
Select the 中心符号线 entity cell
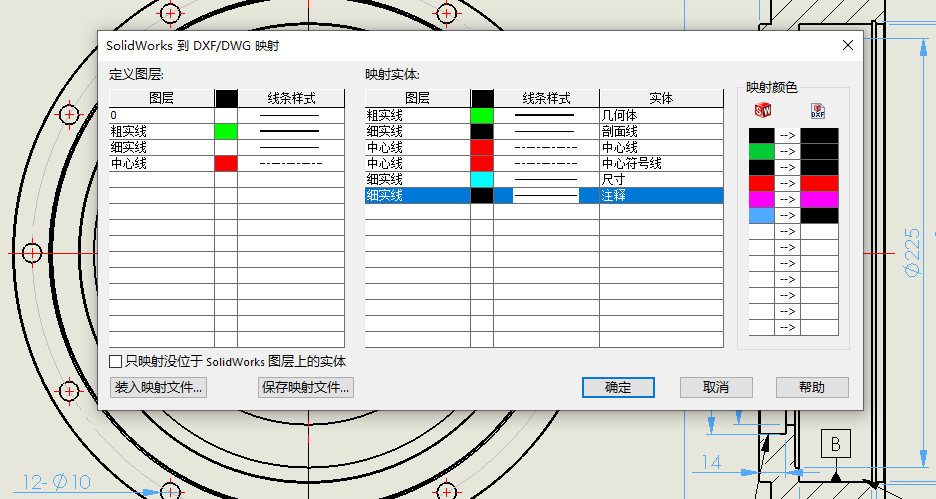tap(661, 164)
